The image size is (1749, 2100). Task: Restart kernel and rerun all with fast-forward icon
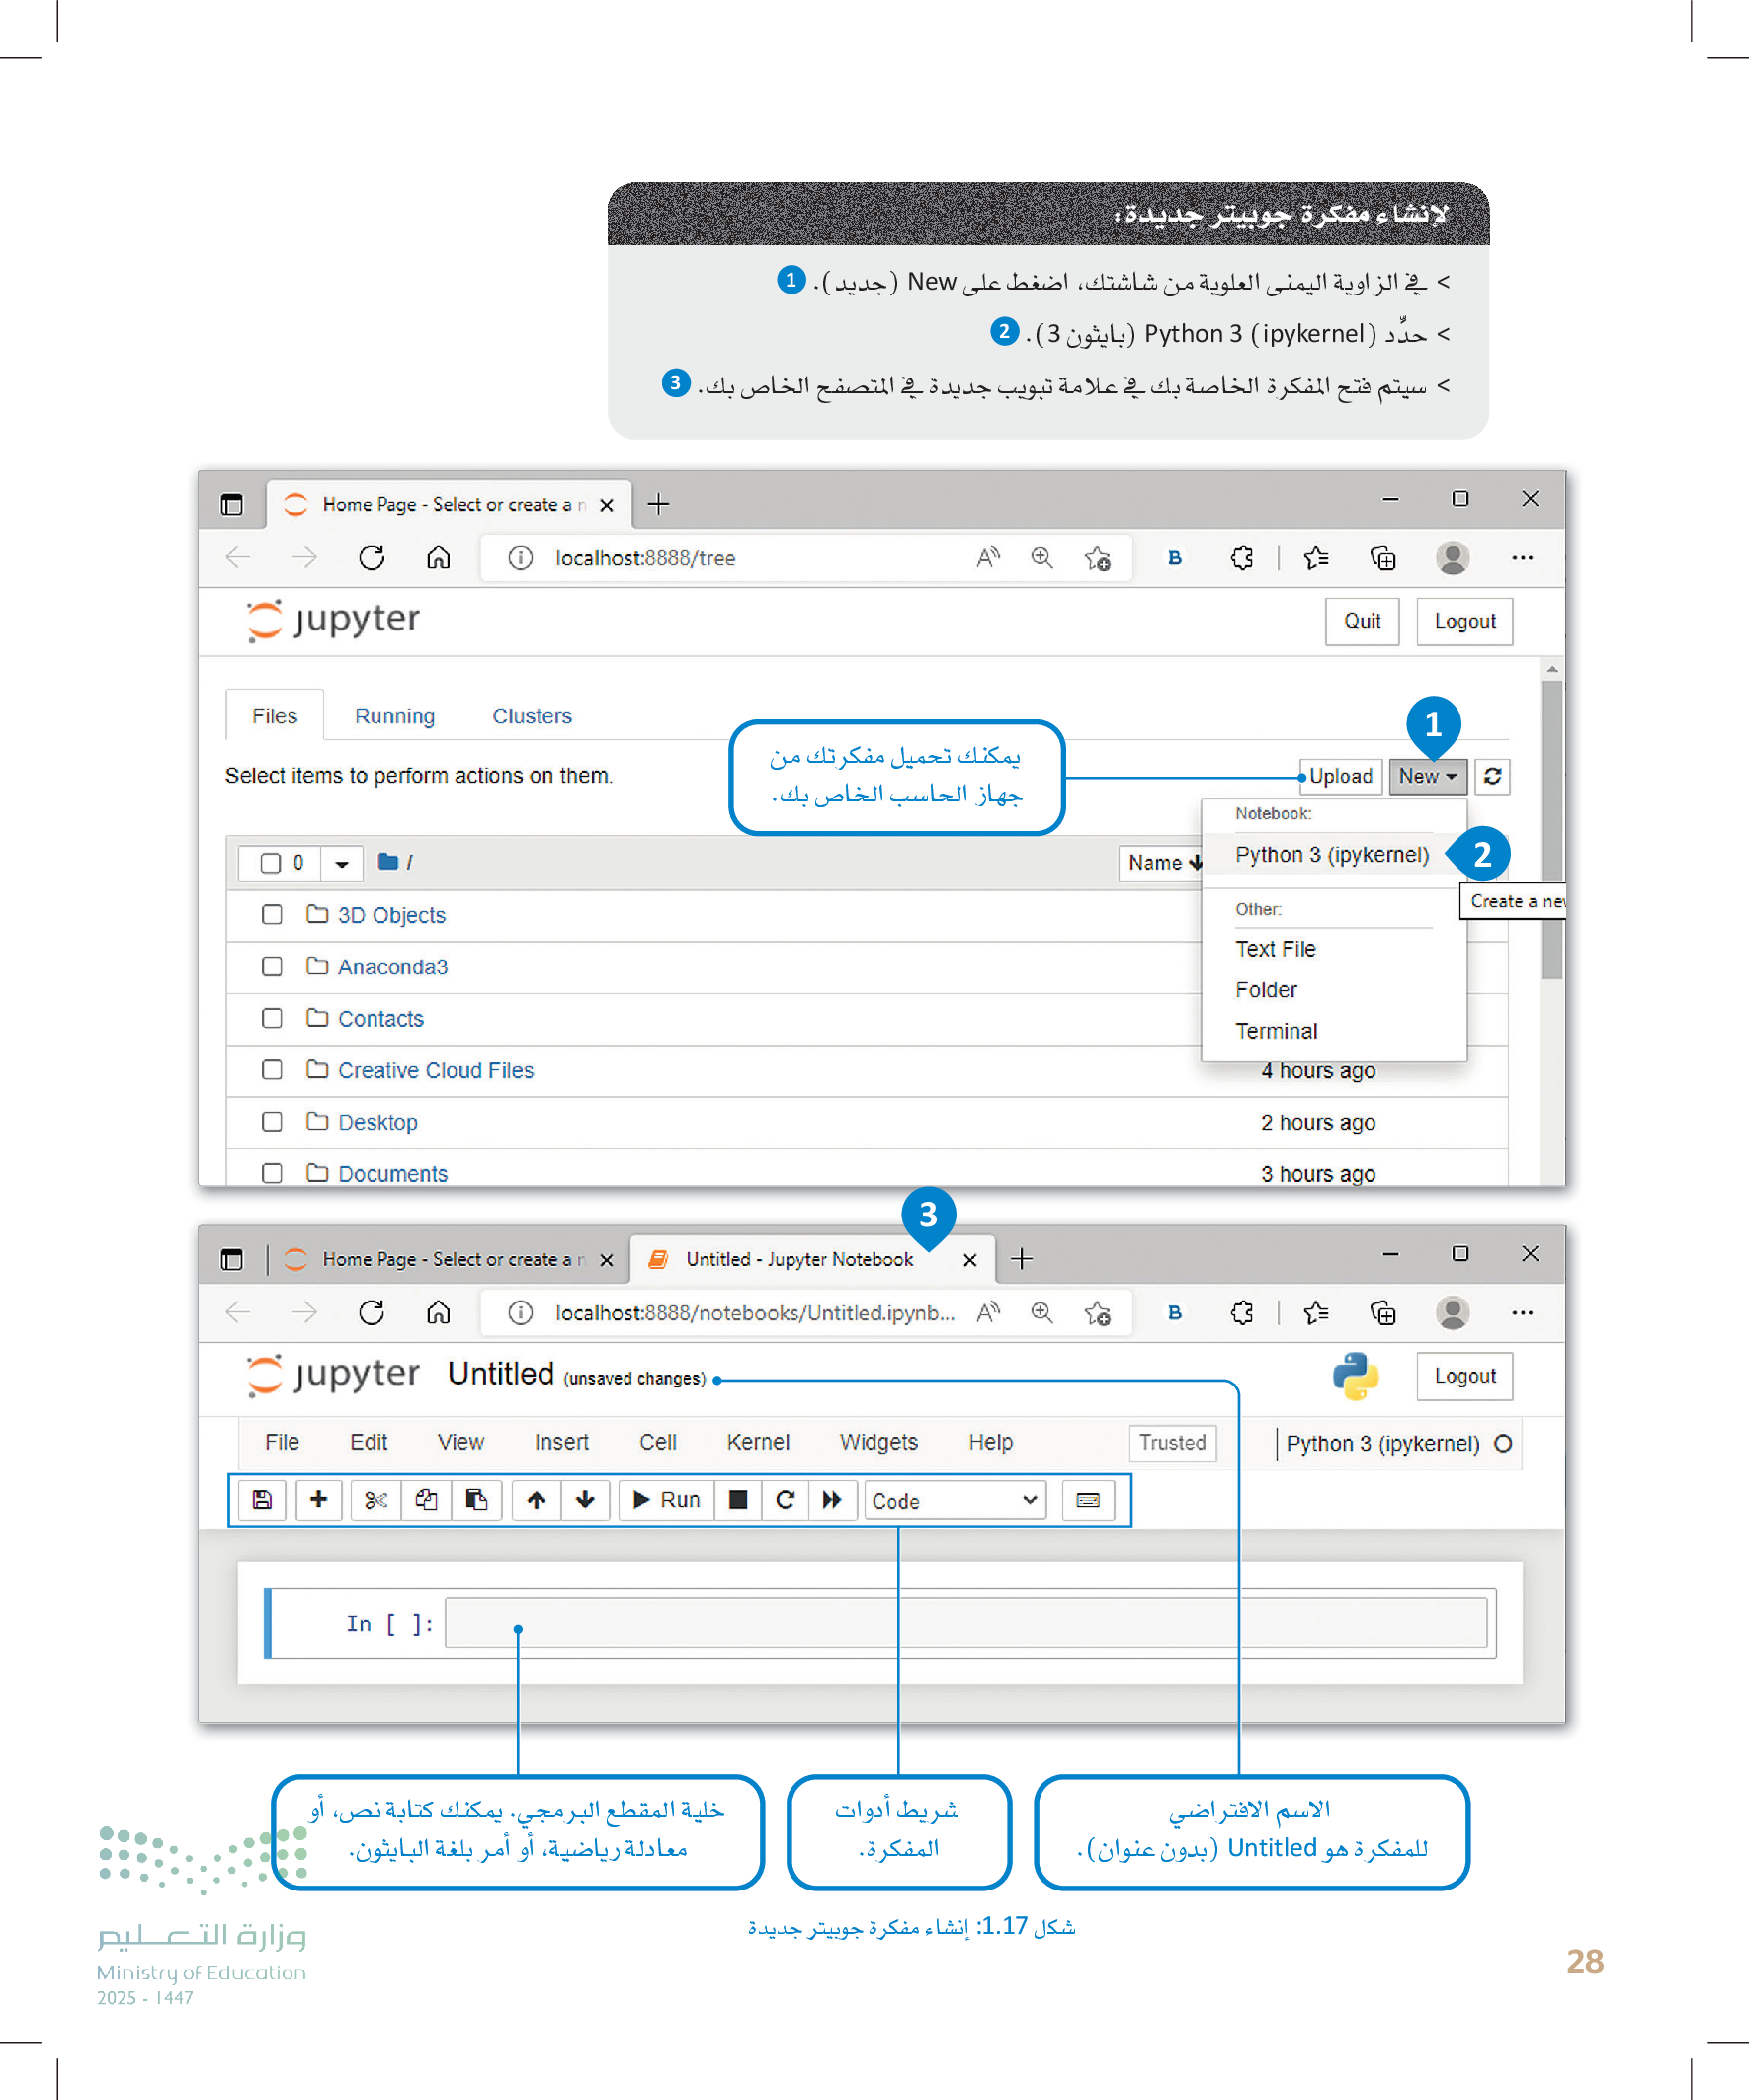point(832,1500)
